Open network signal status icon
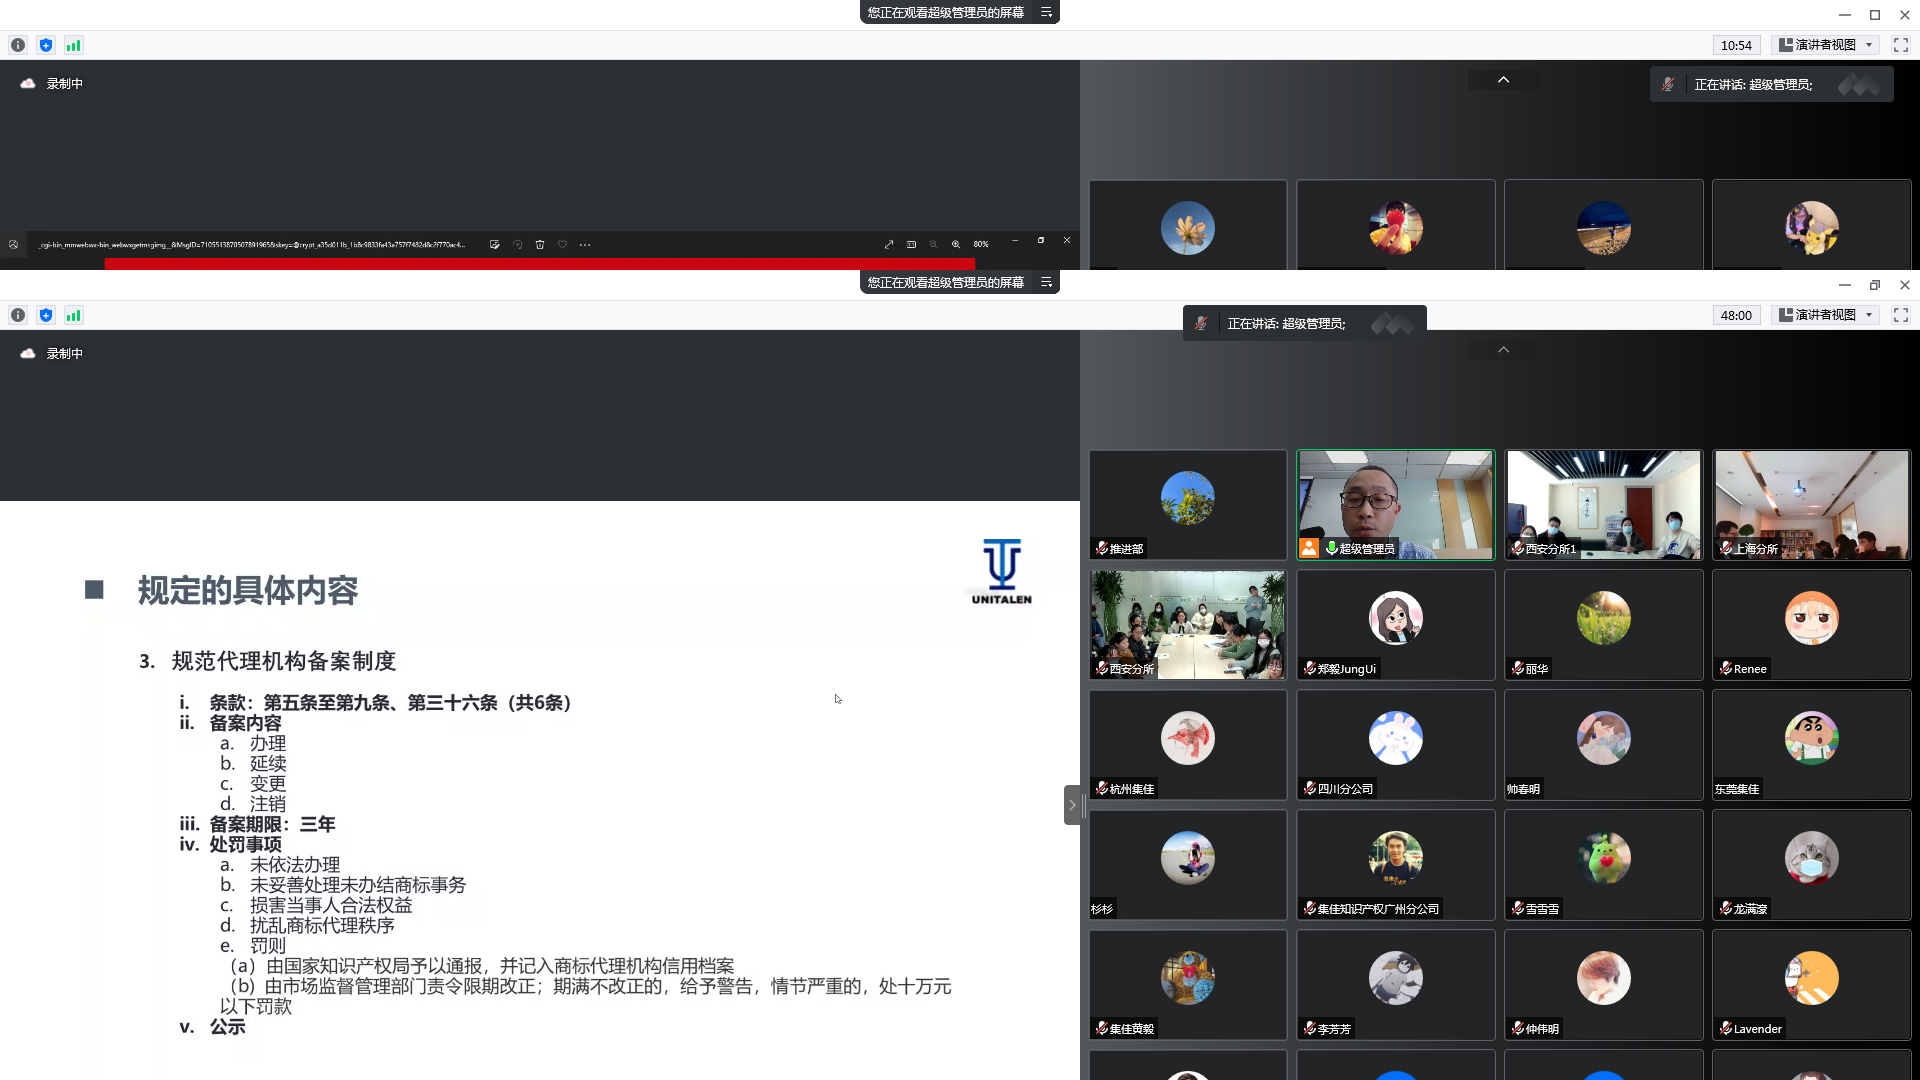The width and height of the screenshot is (1920, 1080). pos(73,315)
